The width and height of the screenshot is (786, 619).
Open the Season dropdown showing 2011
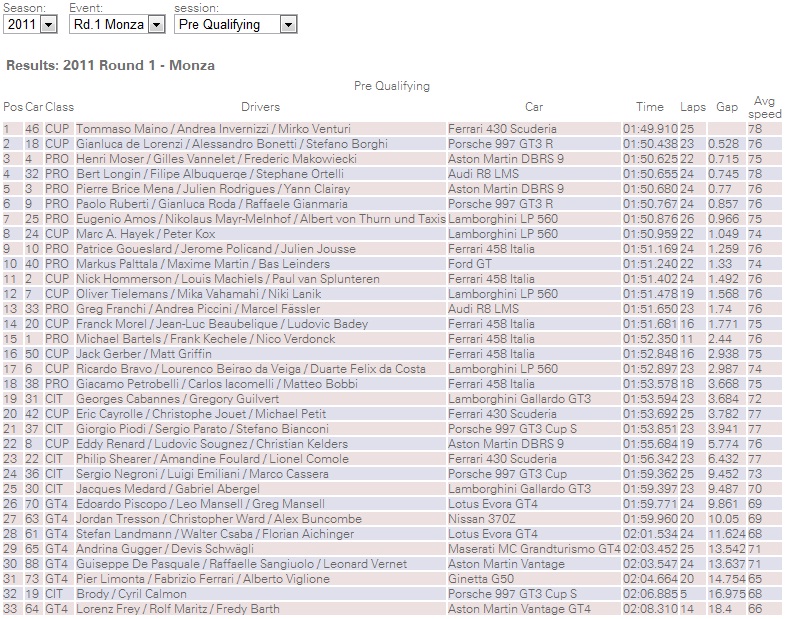click(31, 24)
